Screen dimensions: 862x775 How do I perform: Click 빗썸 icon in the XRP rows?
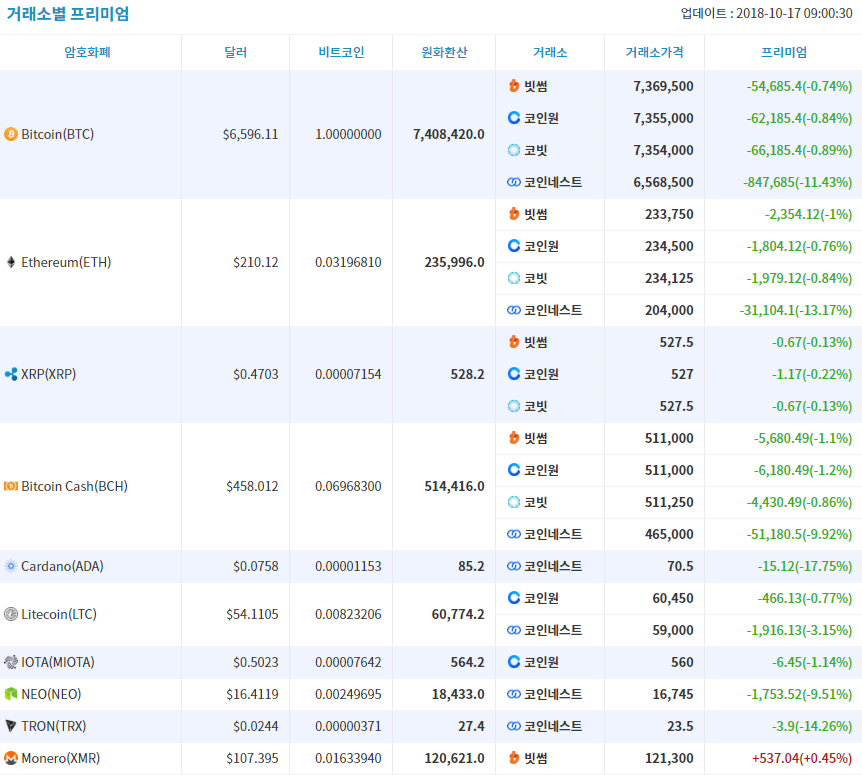pos(514,342)
